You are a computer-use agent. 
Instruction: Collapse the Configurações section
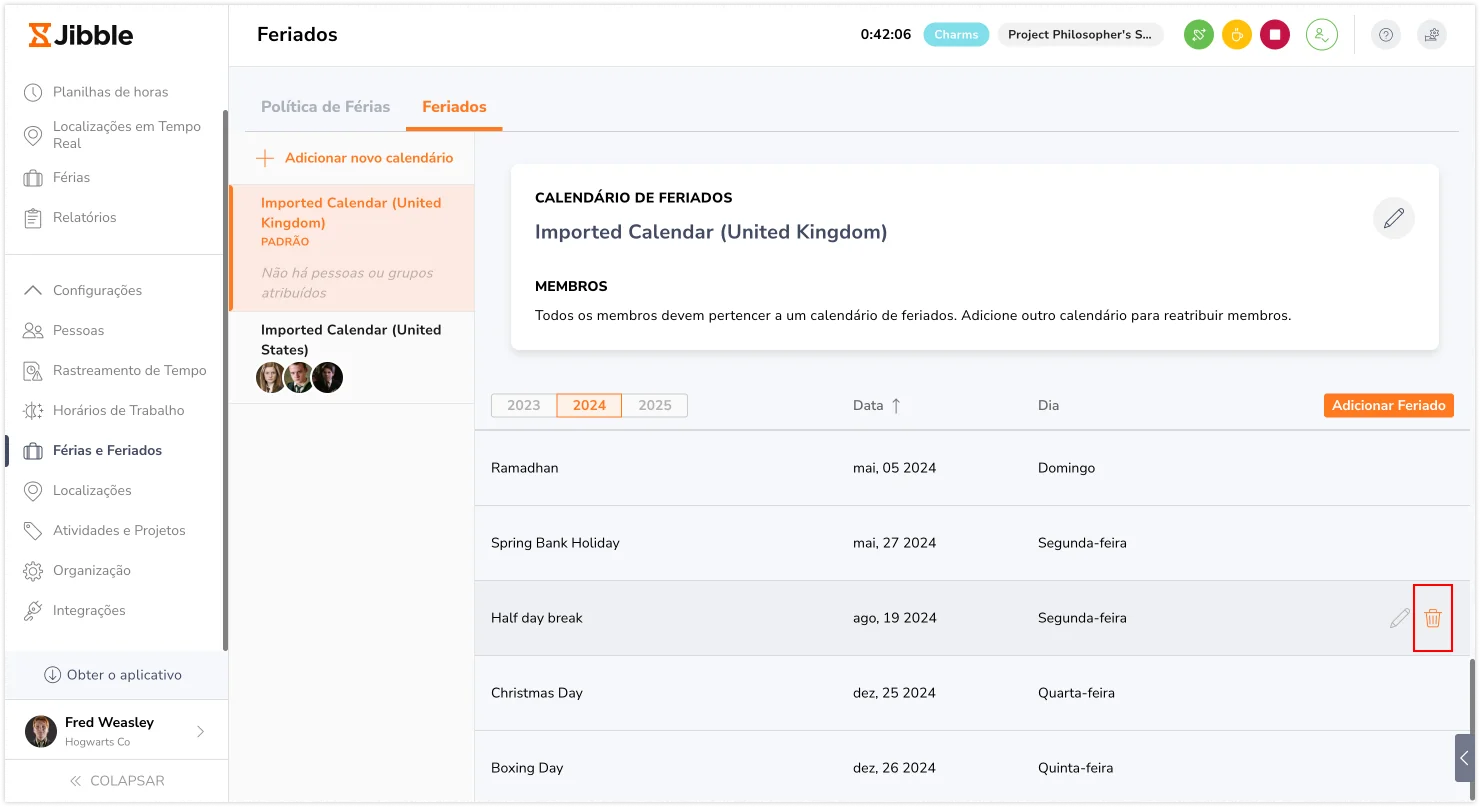pyautogui.click(x=34, y=290)
